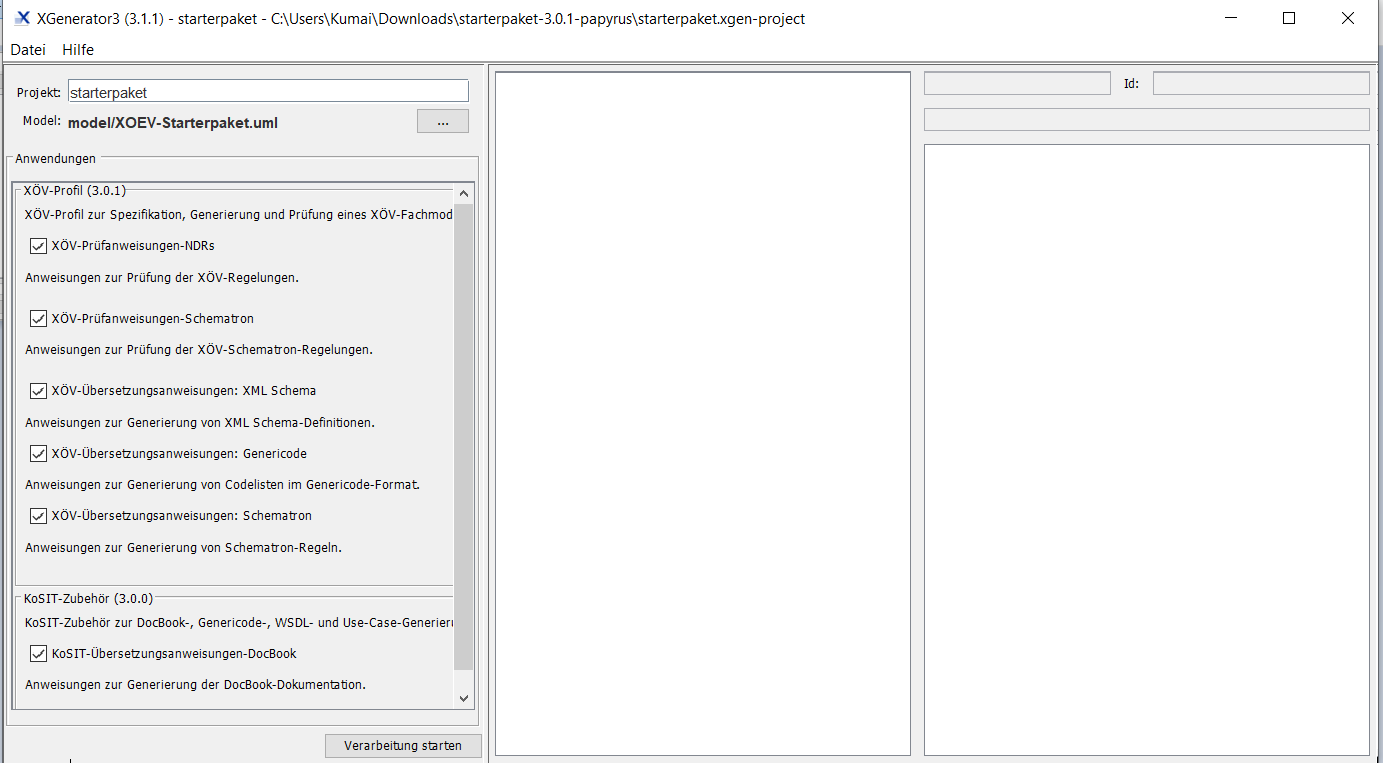Screen dimensions: 1383x763
Task: Click the KoSIT-Zubehör (3.0.0) group title
Action: pyautogui.click(x=88, y=599)
